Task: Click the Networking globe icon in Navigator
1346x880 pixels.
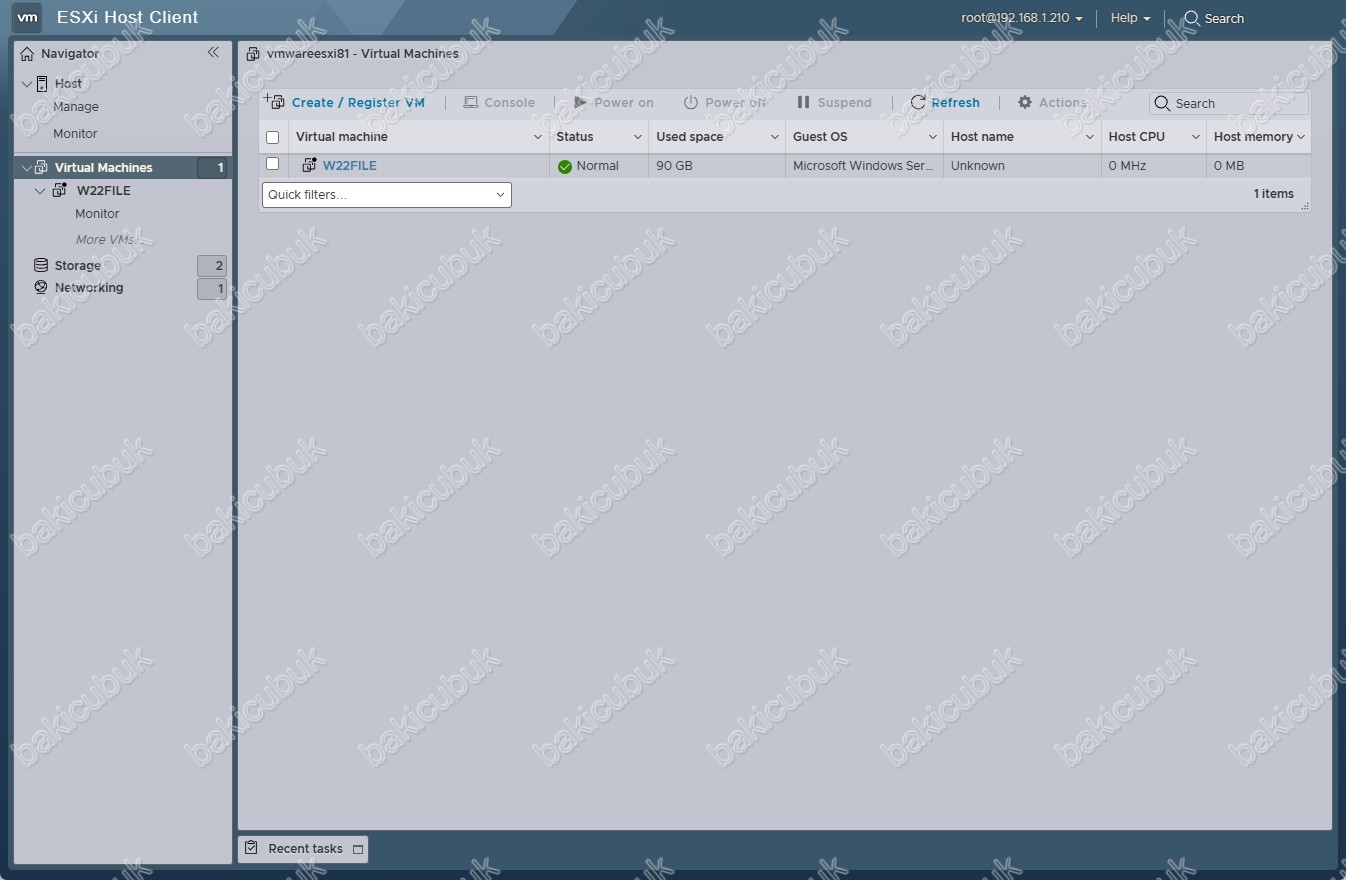Action: click(x=41, y=287)
